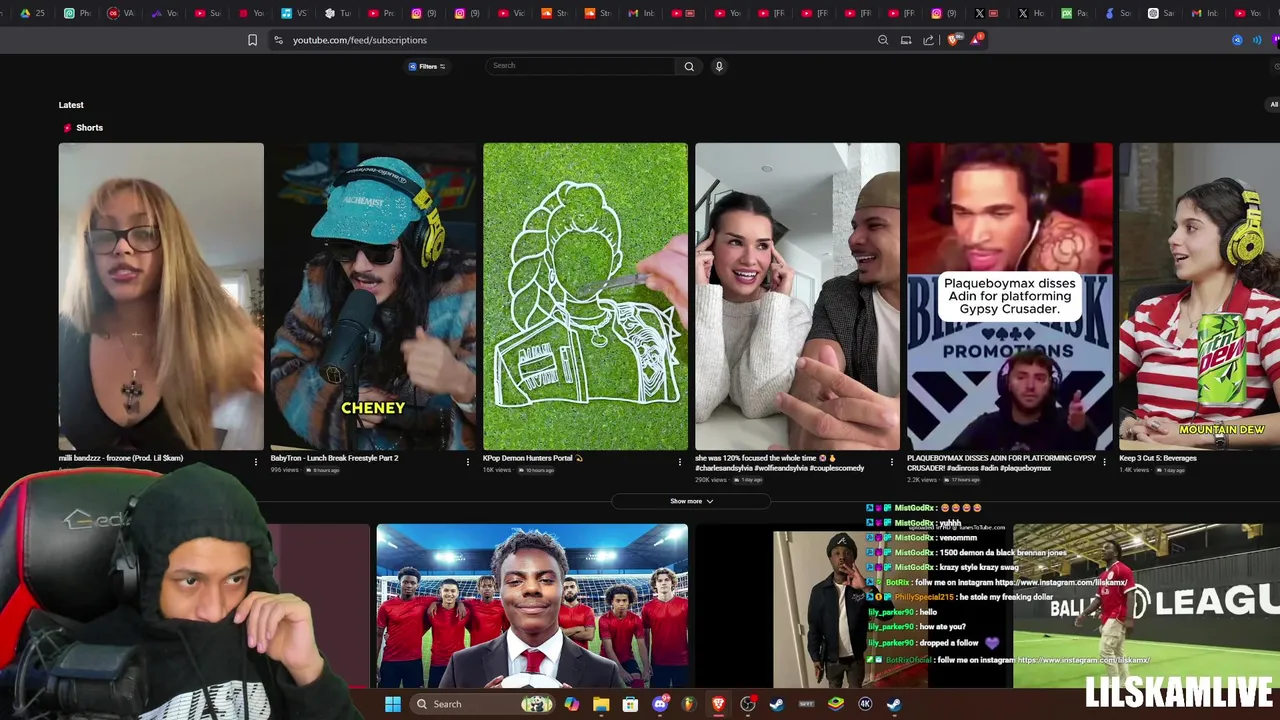Open options menu for KPop Demon Hunters short
The width and height of the screenshot is (1280, 720).
pyautogui.click(x=680, y=462)
